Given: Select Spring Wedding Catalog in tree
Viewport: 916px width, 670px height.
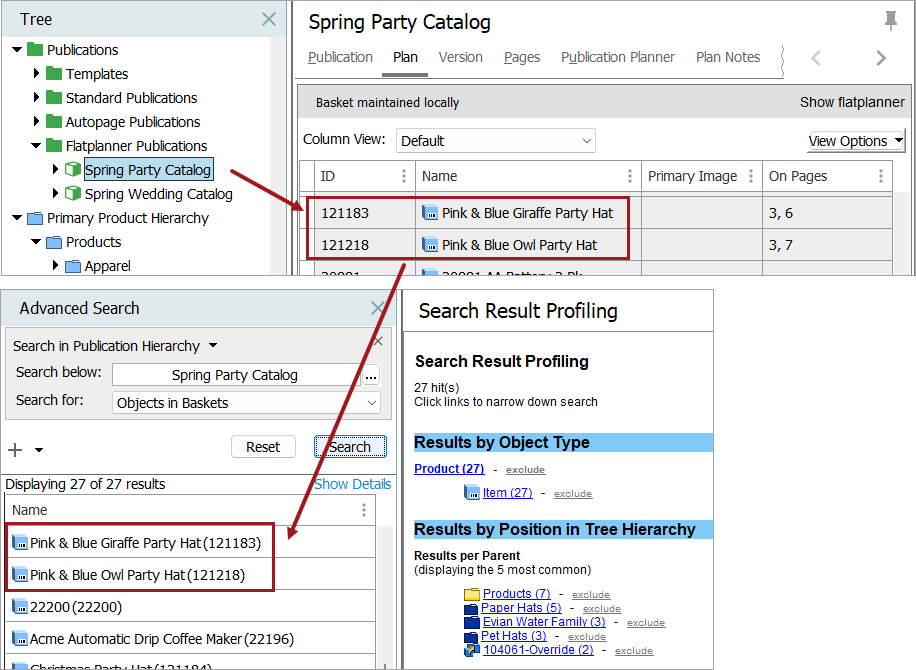Looking at the screenshot, I should click(158, 194).
